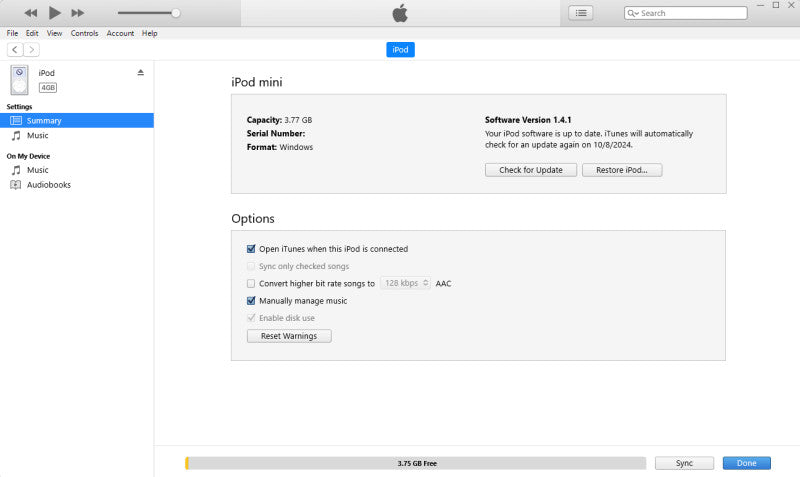Click the Serial Number label
Viewport: 800px width, 477px height.
tap(276, 134)
